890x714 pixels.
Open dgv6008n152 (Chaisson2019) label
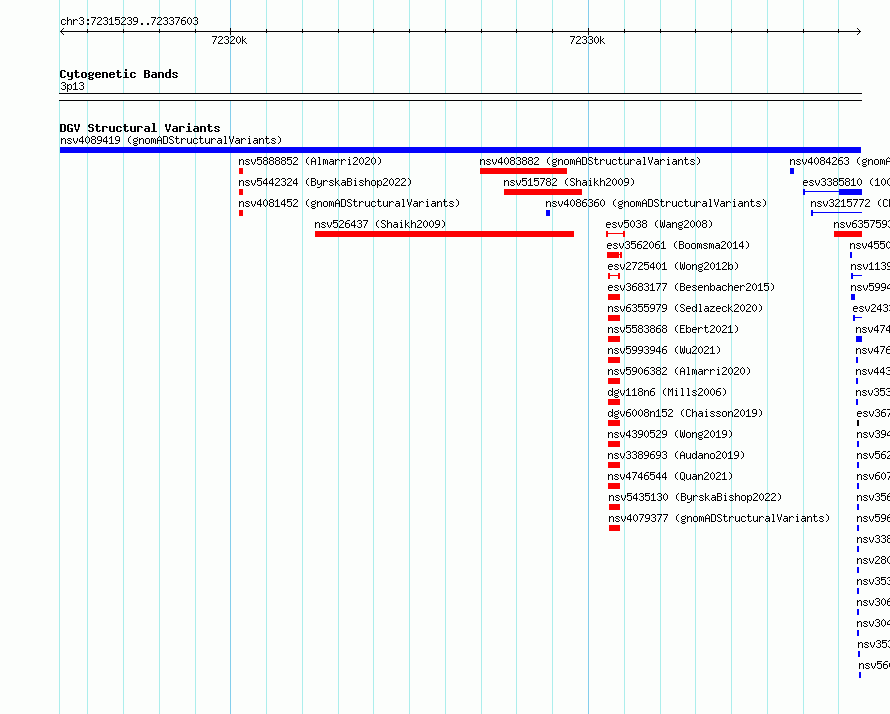click(685, 413)
